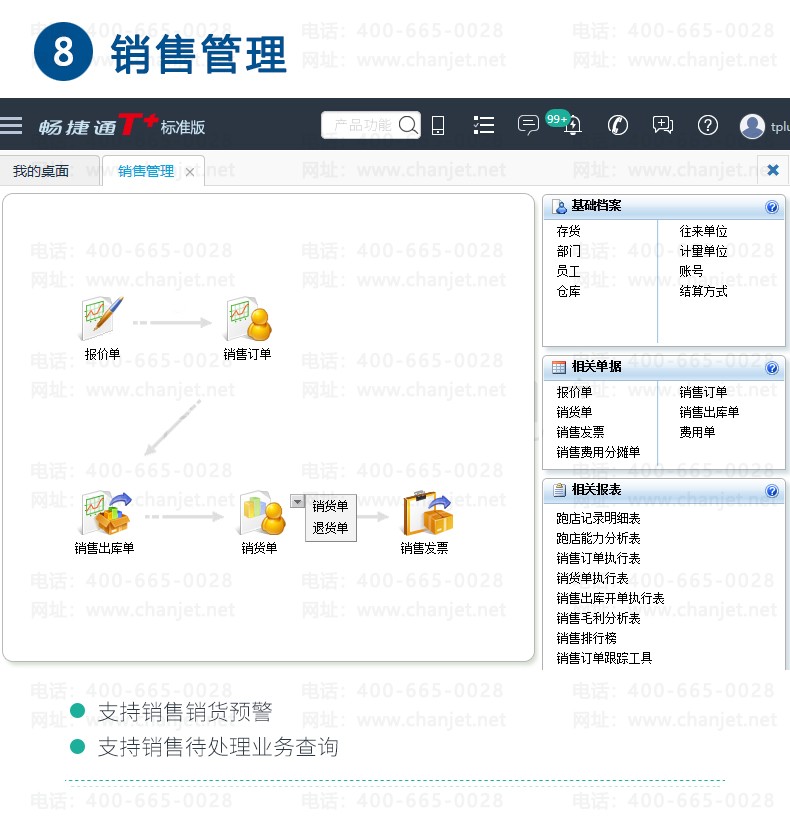Click the telephone support icon
The image size is (790, 820).
(617, 125)
